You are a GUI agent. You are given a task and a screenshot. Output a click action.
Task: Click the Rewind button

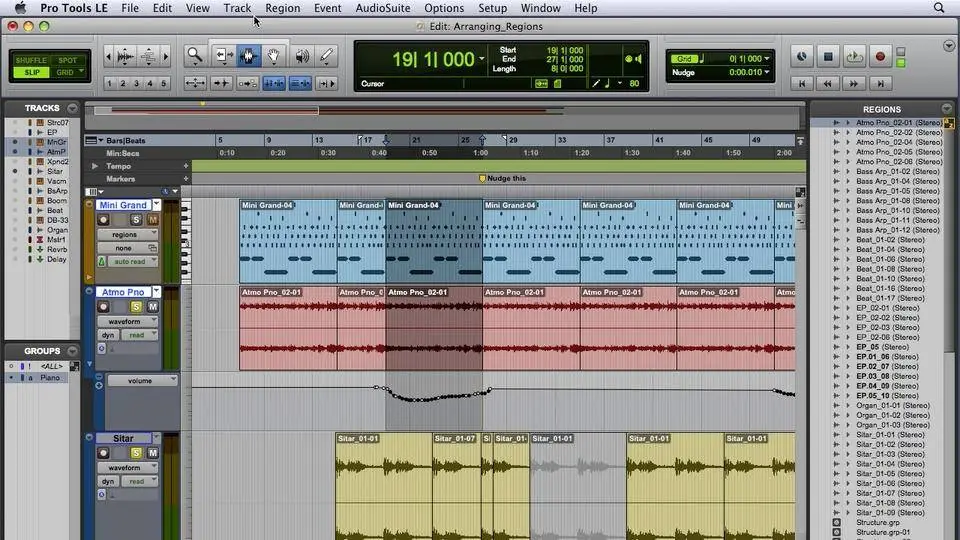click(x=828, y=83)
